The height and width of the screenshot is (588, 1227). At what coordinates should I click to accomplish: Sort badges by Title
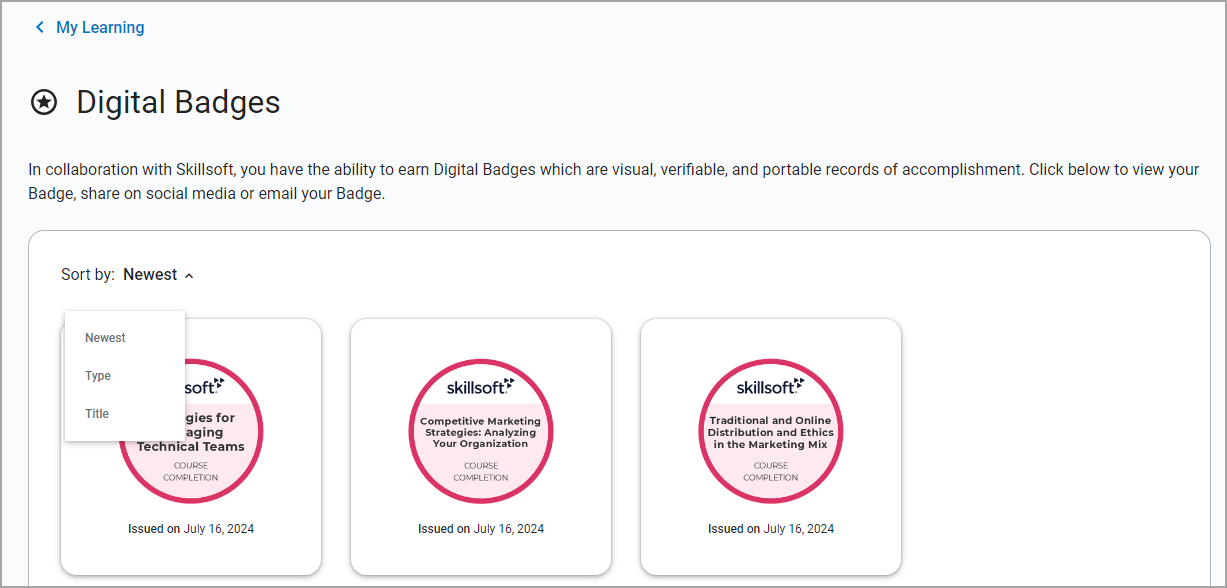97,414
